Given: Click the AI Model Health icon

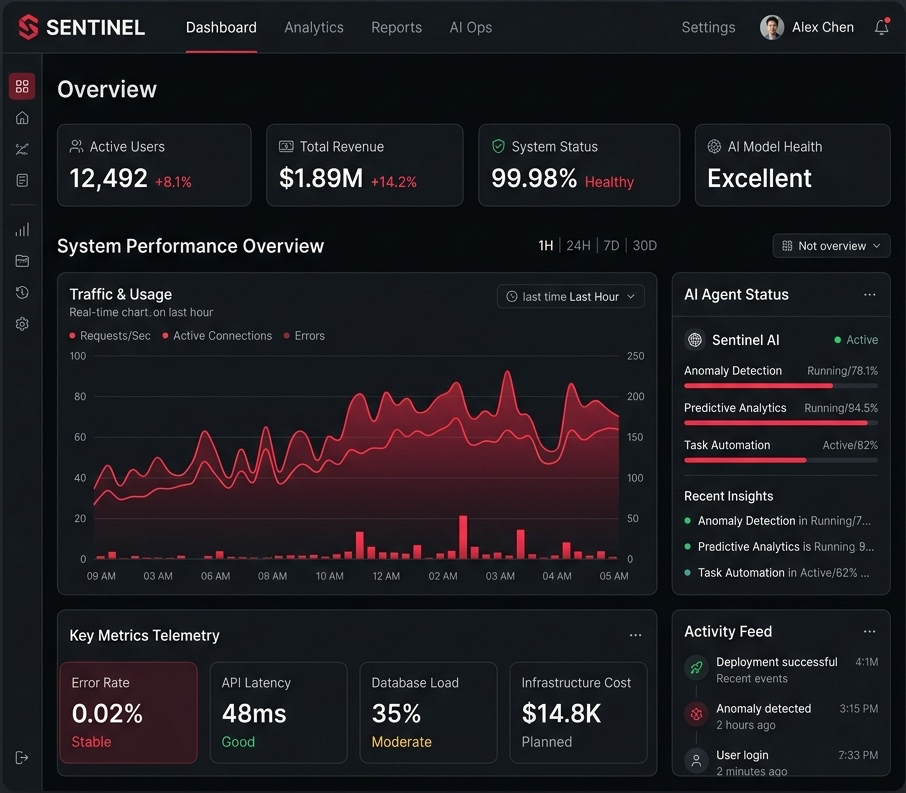Looking at the screenshot, I should pos(714,146).
